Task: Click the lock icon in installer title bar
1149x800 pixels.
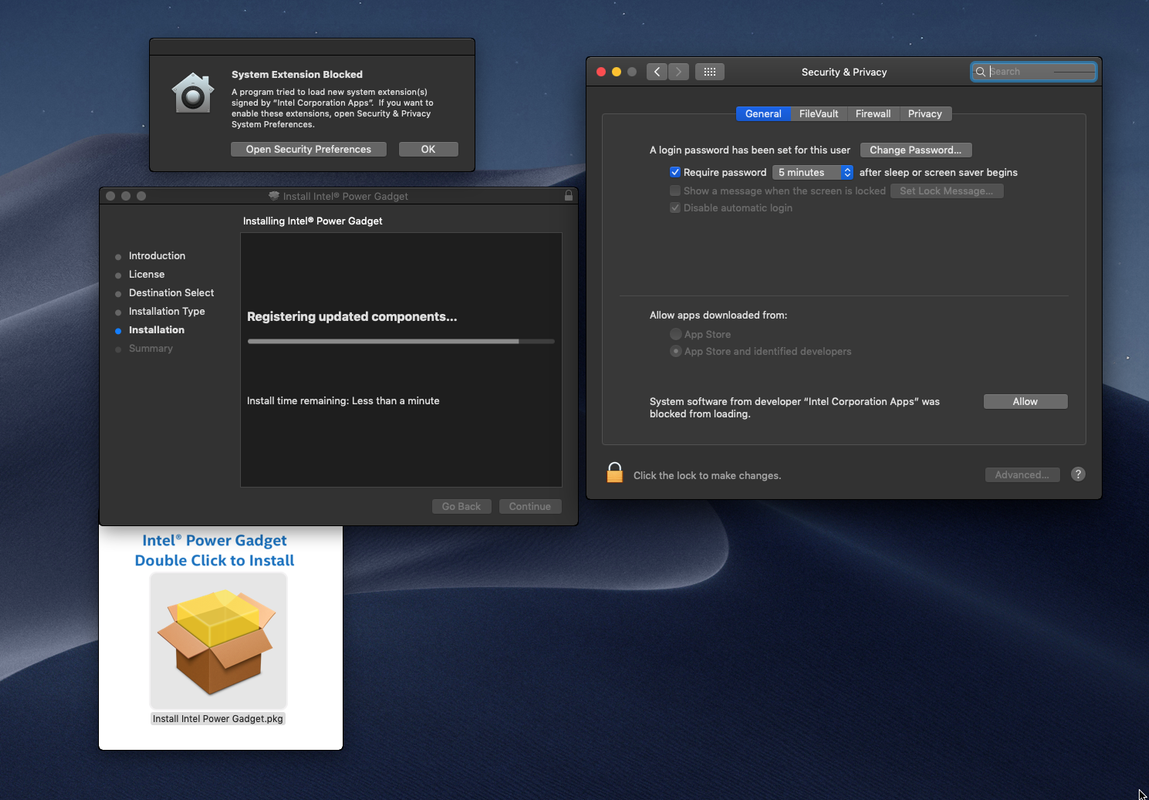Action: point(568,196)
